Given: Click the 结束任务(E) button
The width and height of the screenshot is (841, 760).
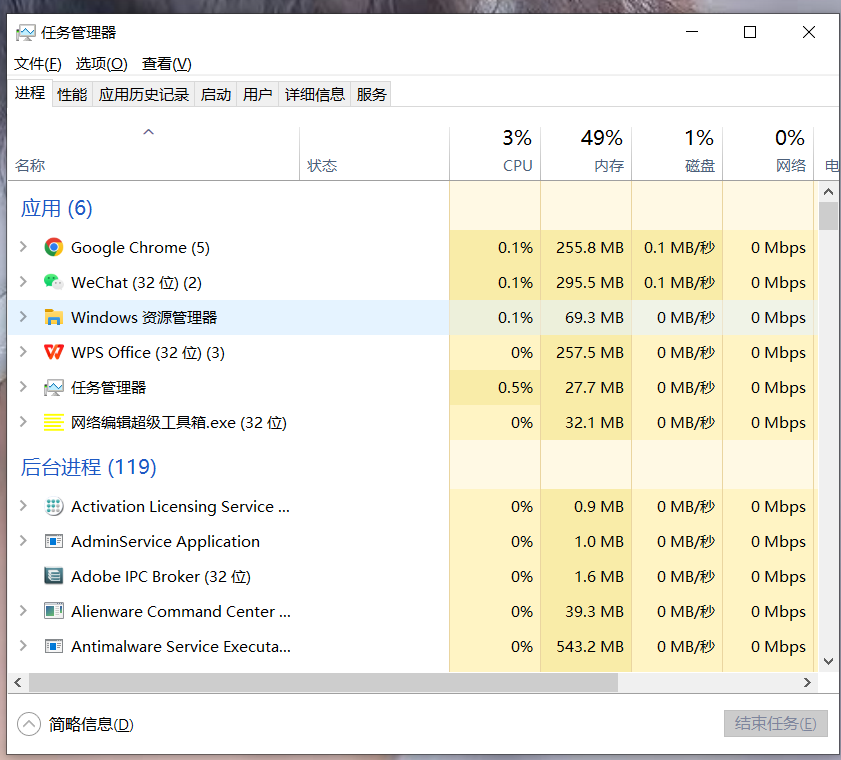Looking at the screenshot, I should 776,724.
